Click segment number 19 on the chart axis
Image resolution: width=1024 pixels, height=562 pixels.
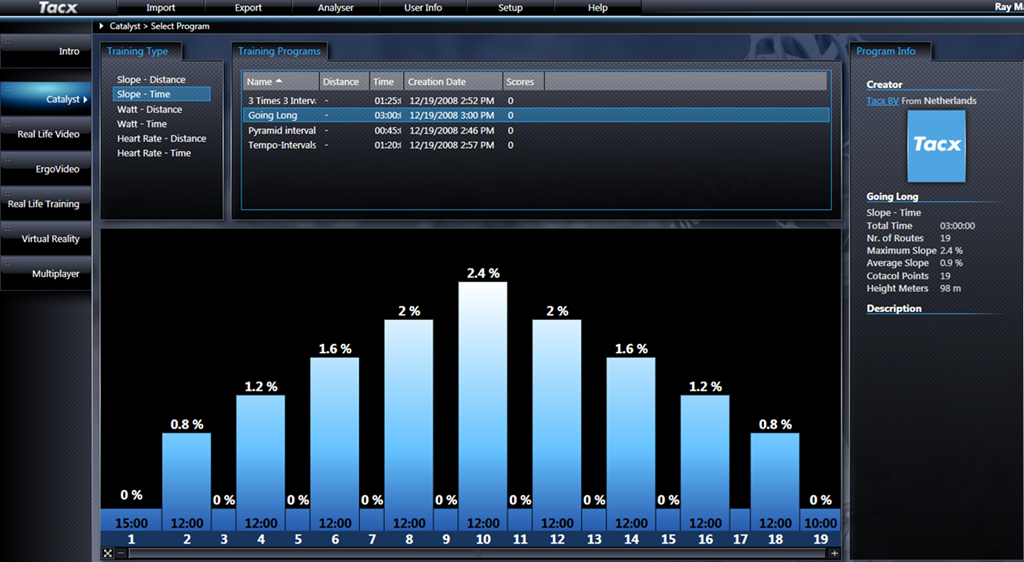[820, 539]
